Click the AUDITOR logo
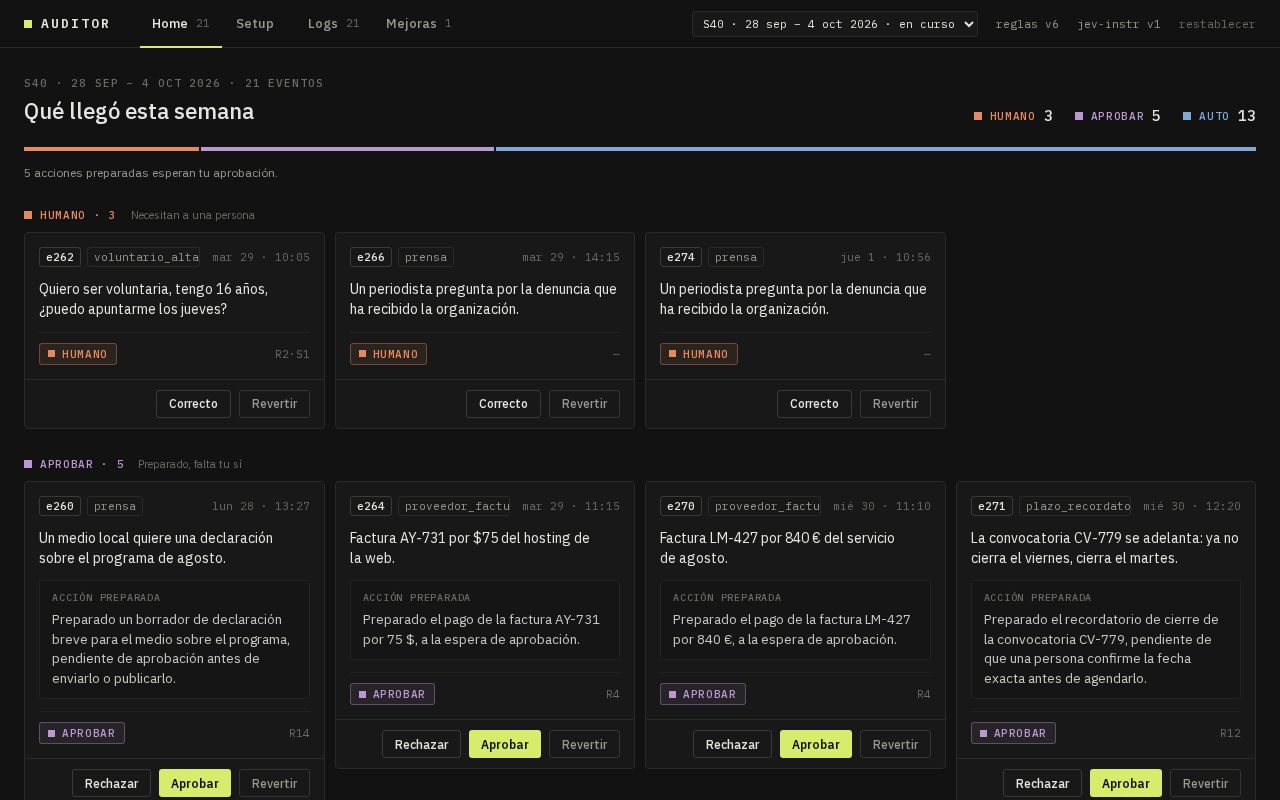Screen dimensions: 1280x800 [x=67, y=24]
